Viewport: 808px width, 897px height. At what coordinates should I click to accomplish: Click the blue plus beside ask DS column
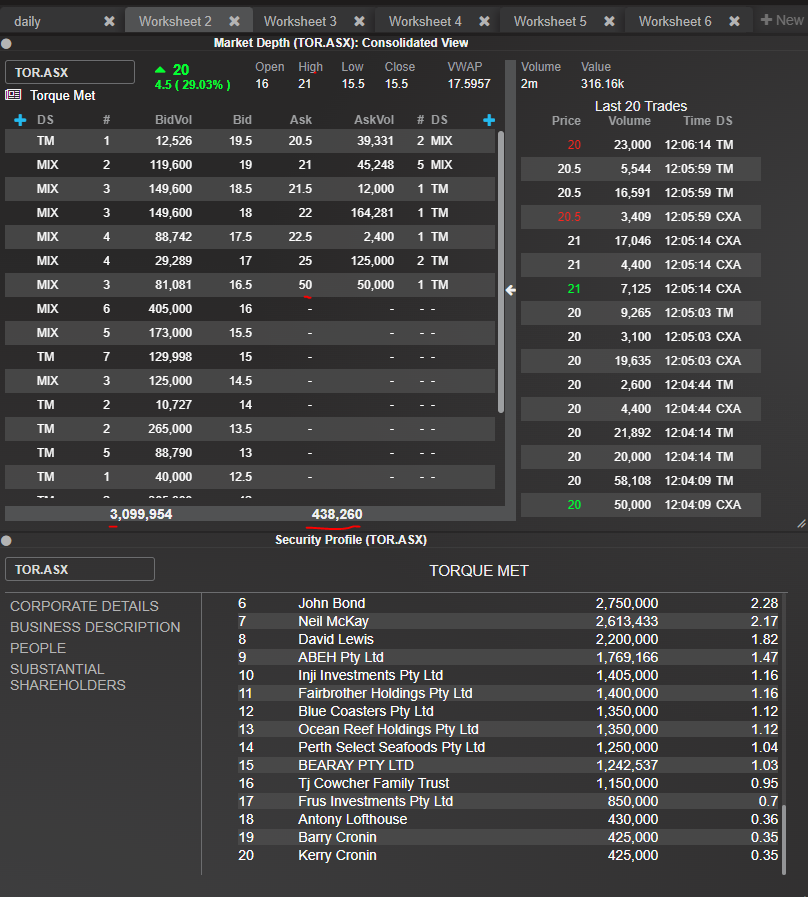[x=489, y=120]
